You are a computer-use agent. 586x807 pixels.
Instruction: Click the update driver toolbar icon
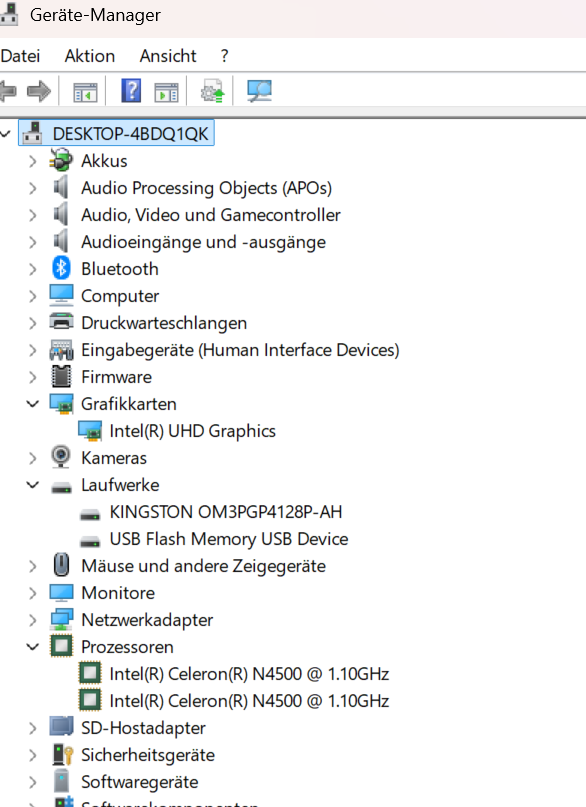pyautogui.click(x=212, y=91)
